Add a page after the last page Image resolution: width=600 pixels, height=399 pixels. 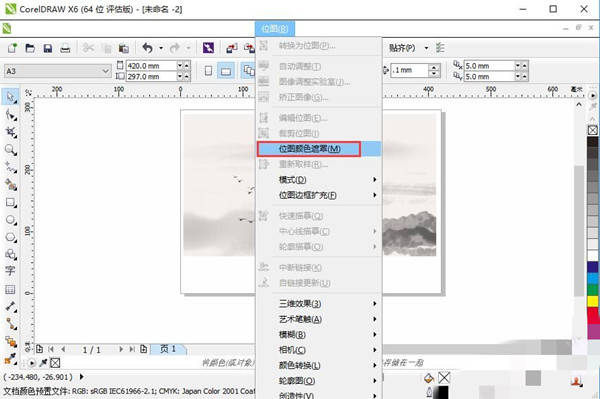point(143,349)
